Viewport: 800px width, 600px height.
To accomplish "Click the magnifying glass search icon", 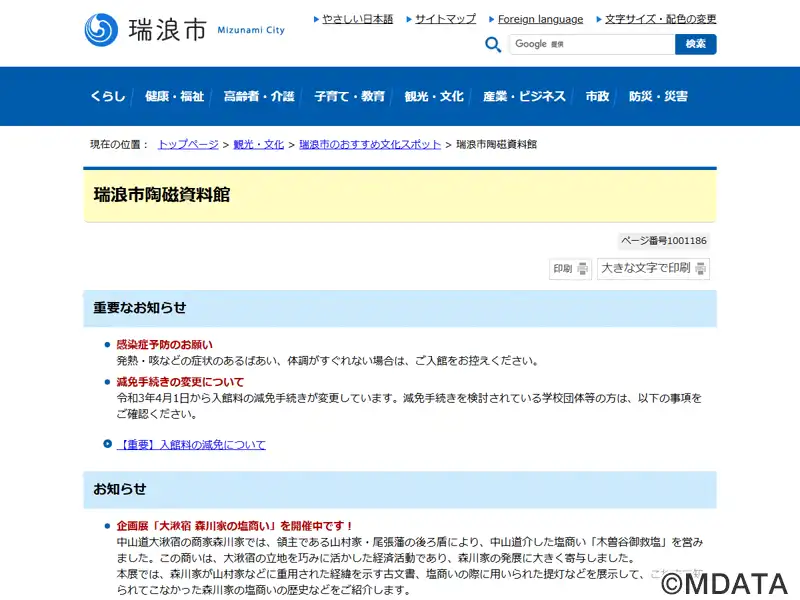I will click(493, 44).
